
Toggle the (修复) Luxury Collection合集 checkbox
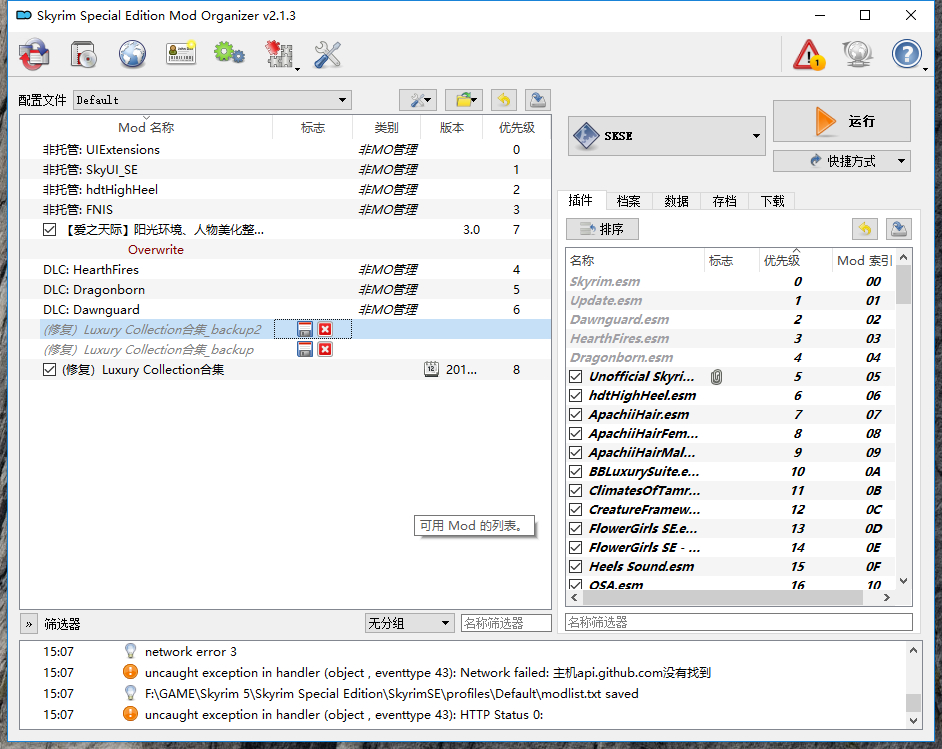point(50,369)
